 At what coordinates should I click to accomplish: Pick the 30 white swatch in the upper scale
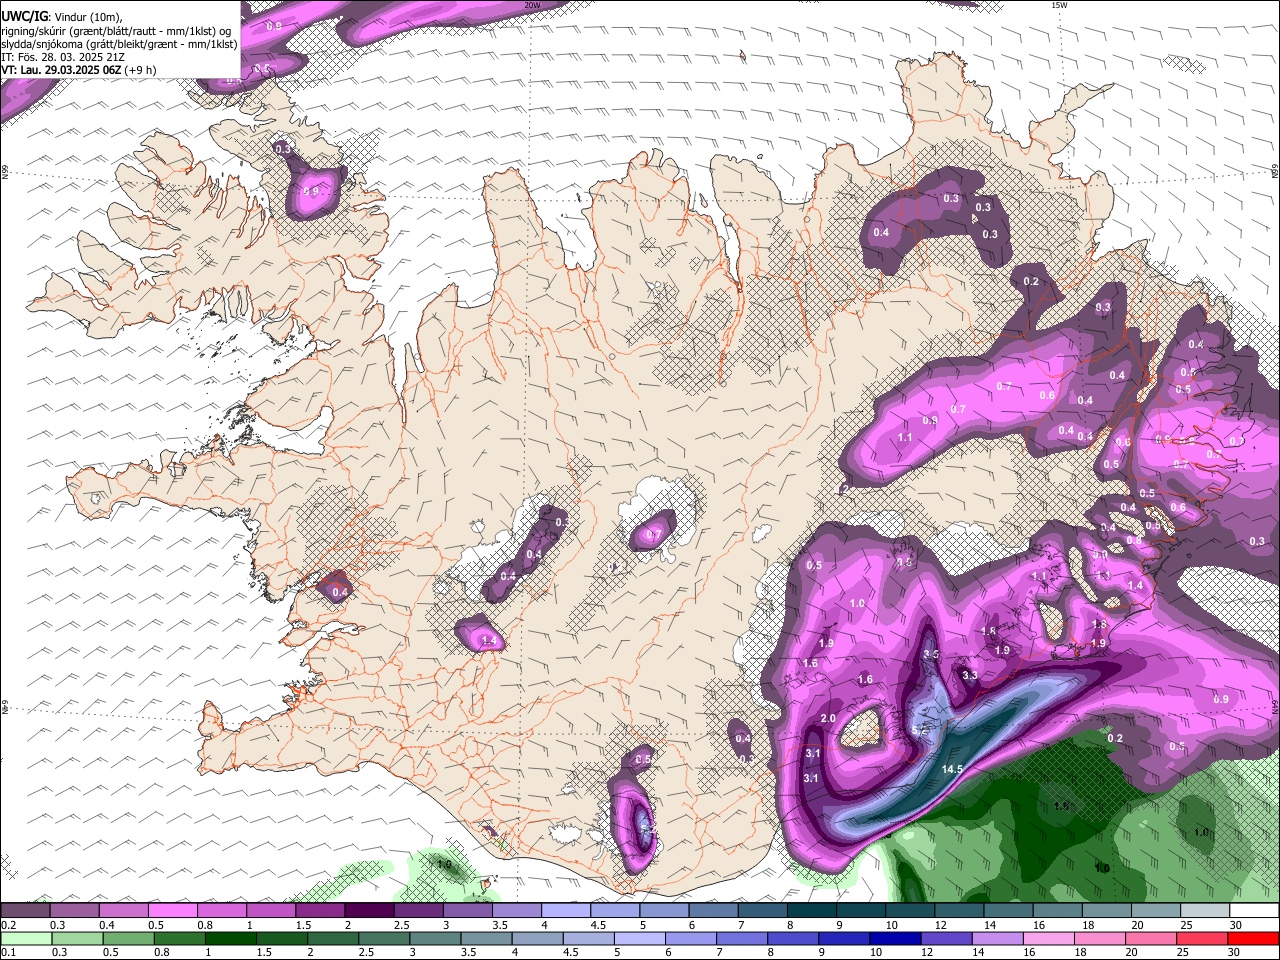[1255, 911]
